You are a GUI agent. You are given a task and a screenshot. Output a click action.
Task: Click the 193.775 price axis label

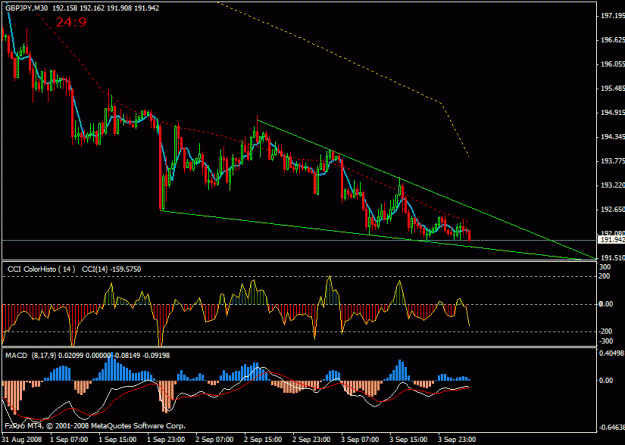pos(612,161)
